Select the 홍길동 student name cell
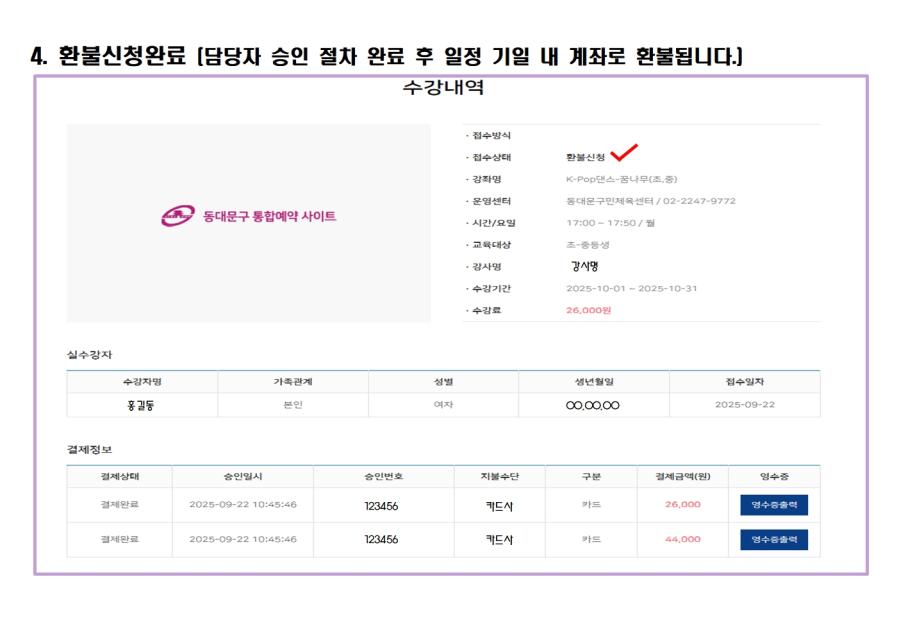 click(138, 404)
